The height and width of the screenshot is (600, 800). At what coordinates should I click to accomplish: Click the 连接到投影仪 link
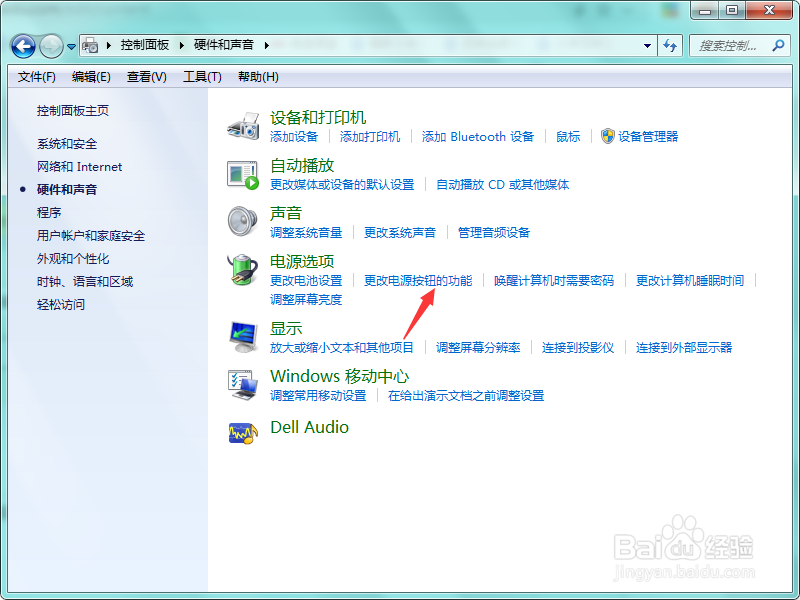578,348
